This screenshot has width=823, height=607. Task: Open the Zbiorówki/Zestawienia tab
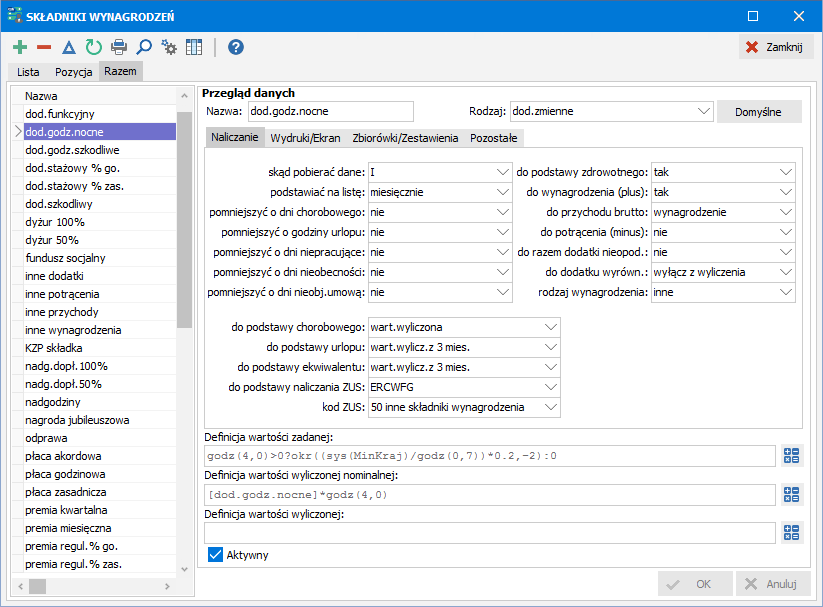pos(405,138)
